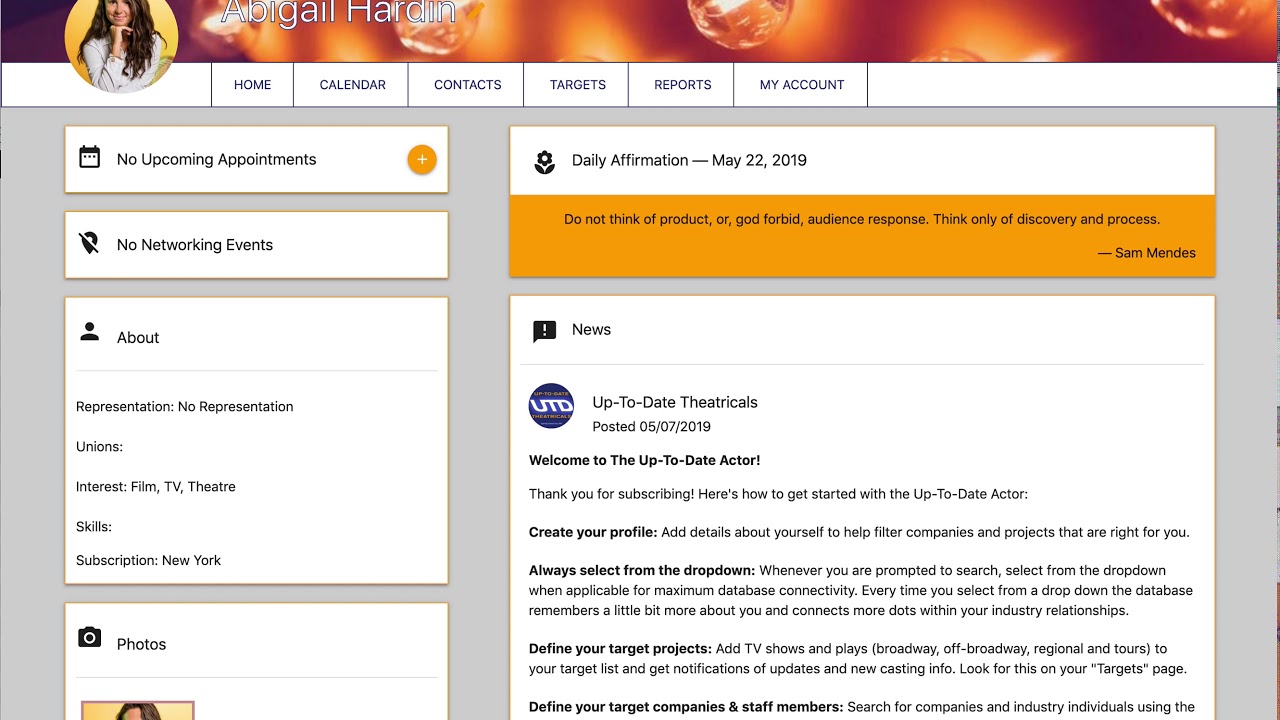Click the News heading

591,330
